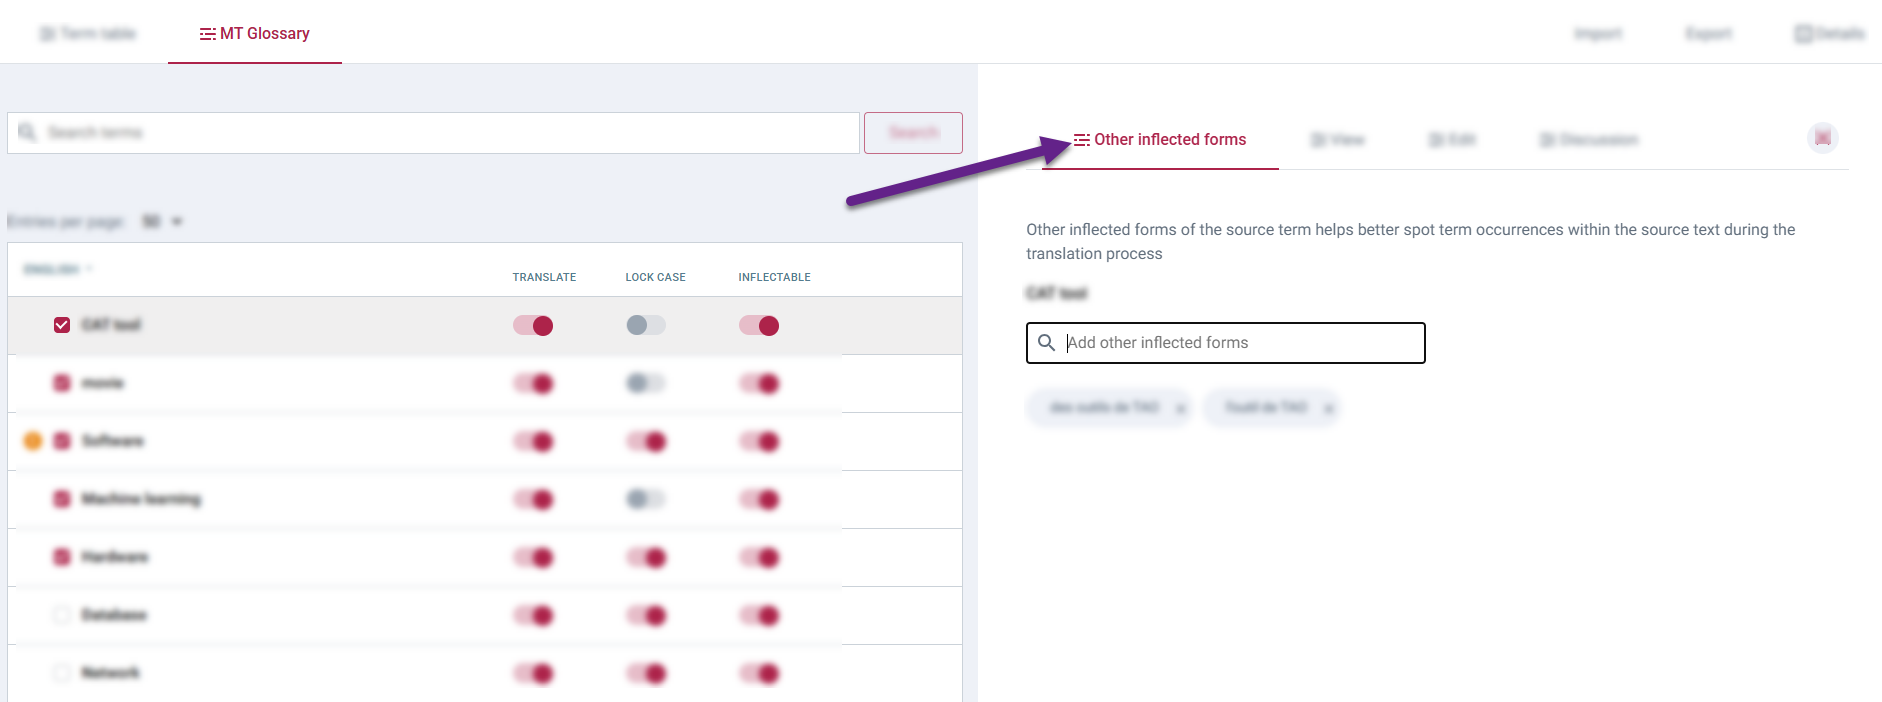
Task: Click the pink status icon next to Hardware
Action: (x=61, y=557)
